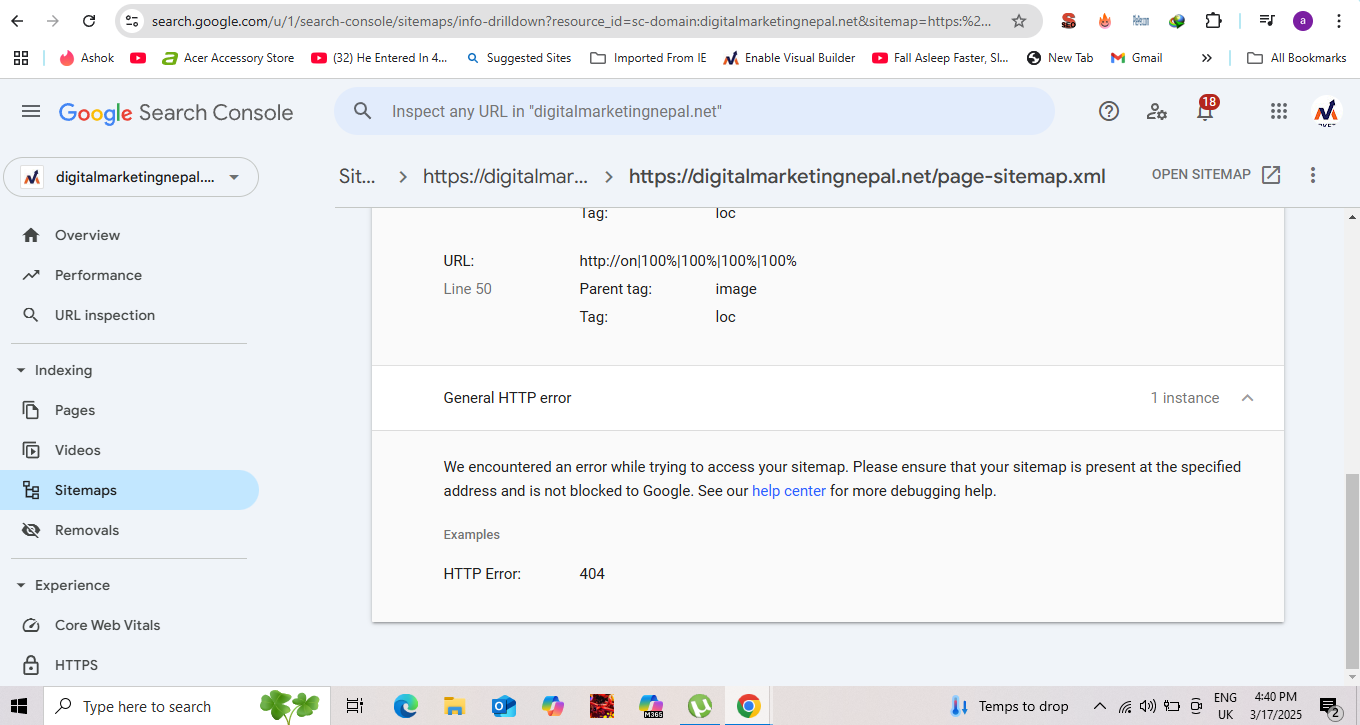The image size is (1360, 725).
Task: Open Removals in the sidebar
Action: (86, 530)
